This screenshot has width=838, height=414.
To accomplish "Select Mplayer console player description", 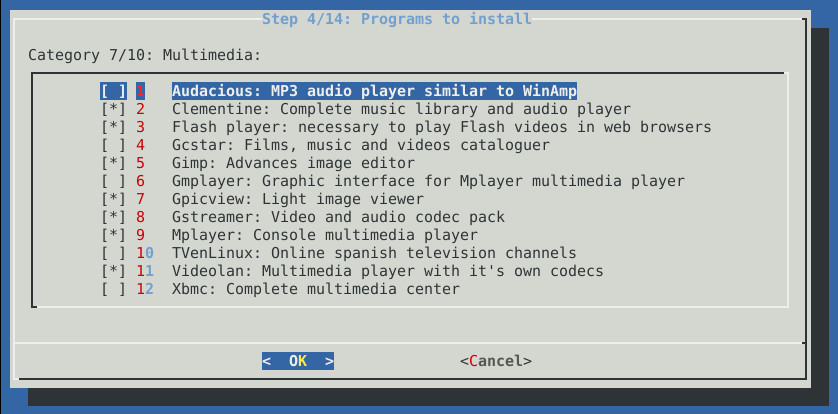I will [x=324, y=235].
